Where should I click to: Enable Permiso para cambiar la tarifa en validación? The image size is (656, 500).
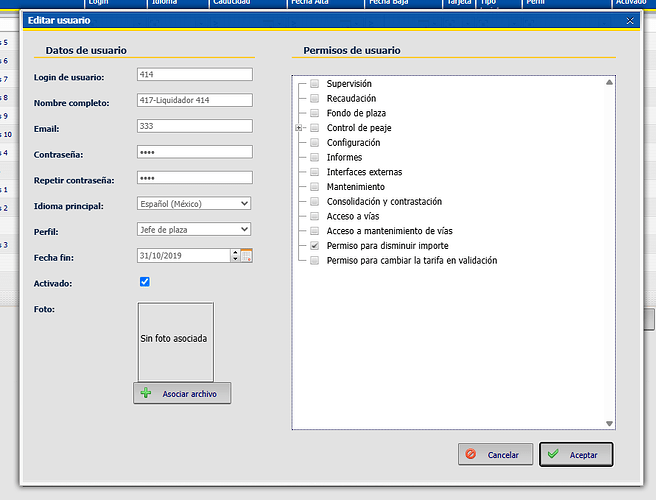click(x=315, y=260)
